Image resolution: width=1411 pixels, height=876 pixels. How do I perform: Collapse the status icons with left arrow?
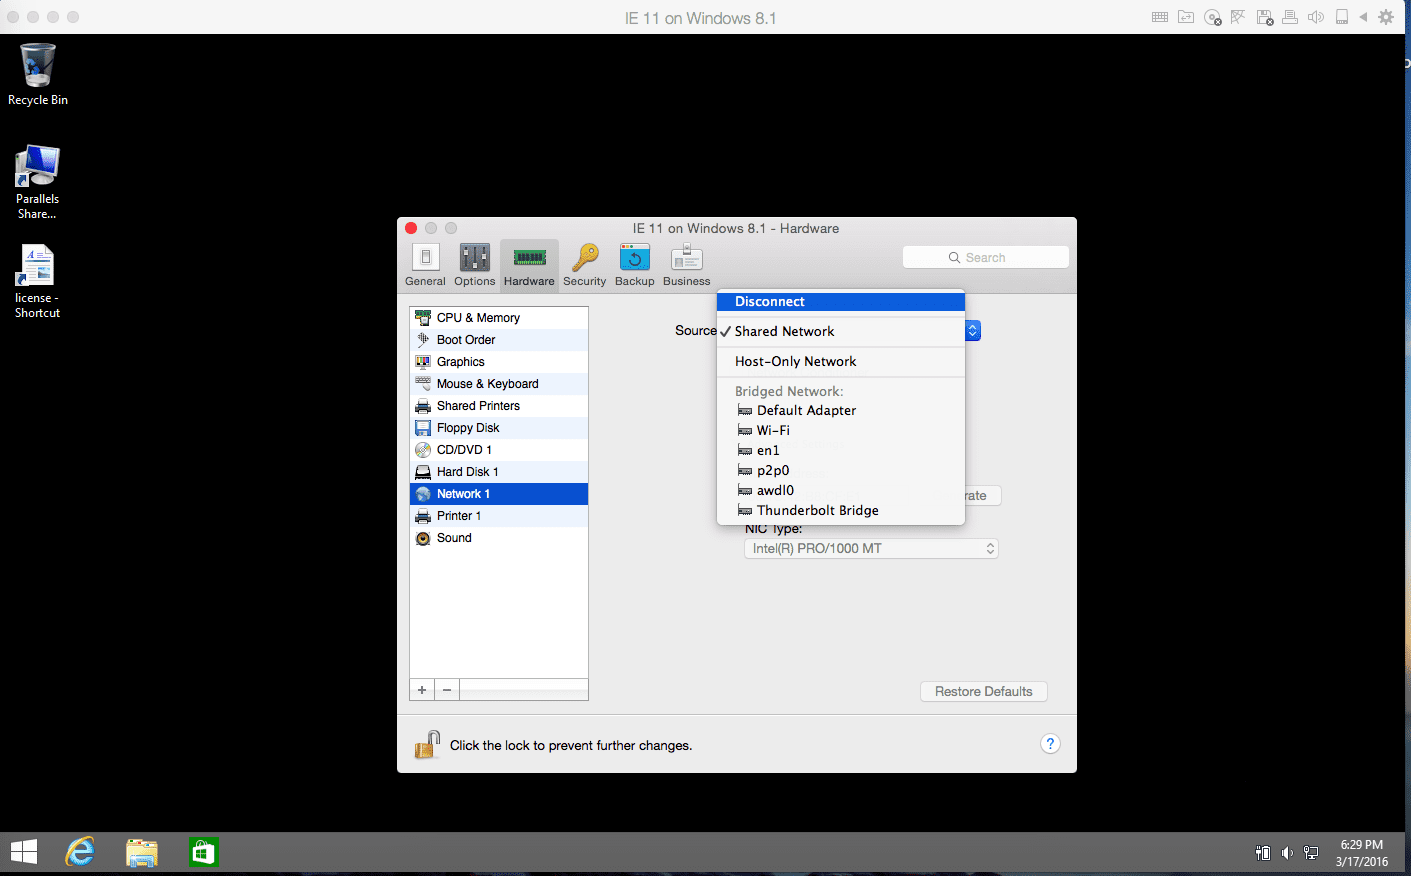1363,17
